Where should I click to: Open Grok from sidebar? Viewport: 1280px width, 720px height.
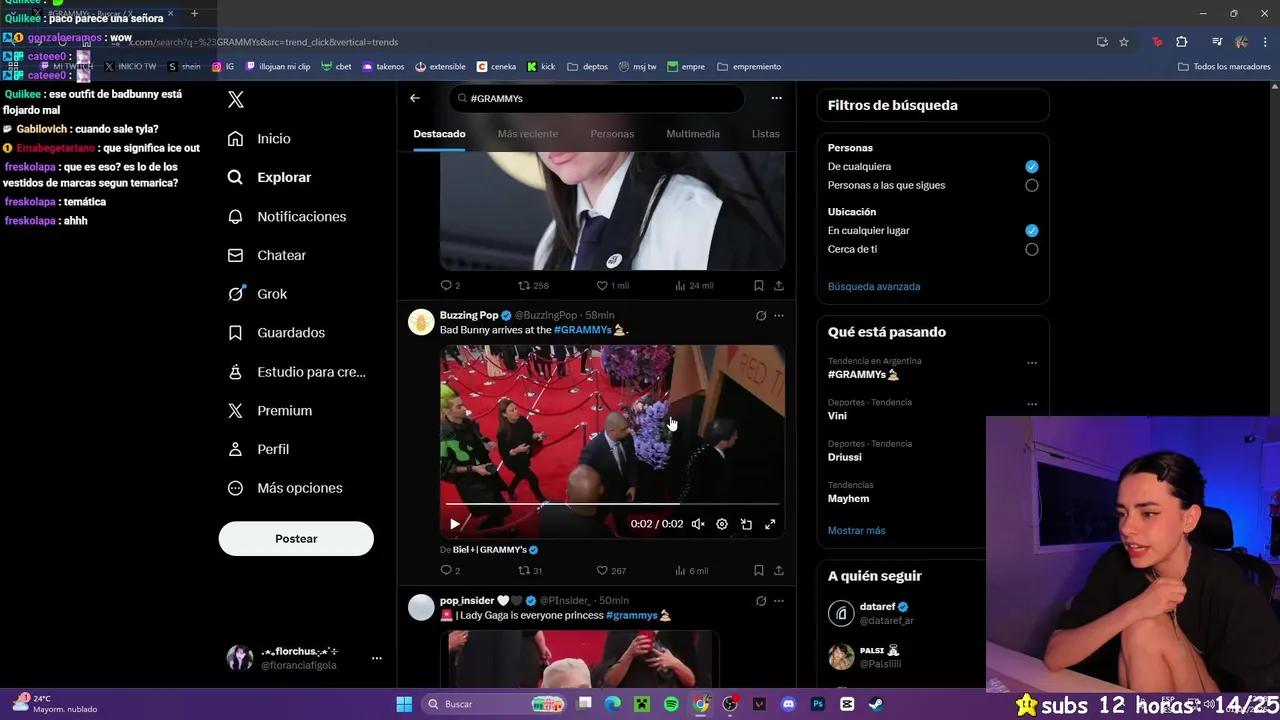(x=257, y=294)
